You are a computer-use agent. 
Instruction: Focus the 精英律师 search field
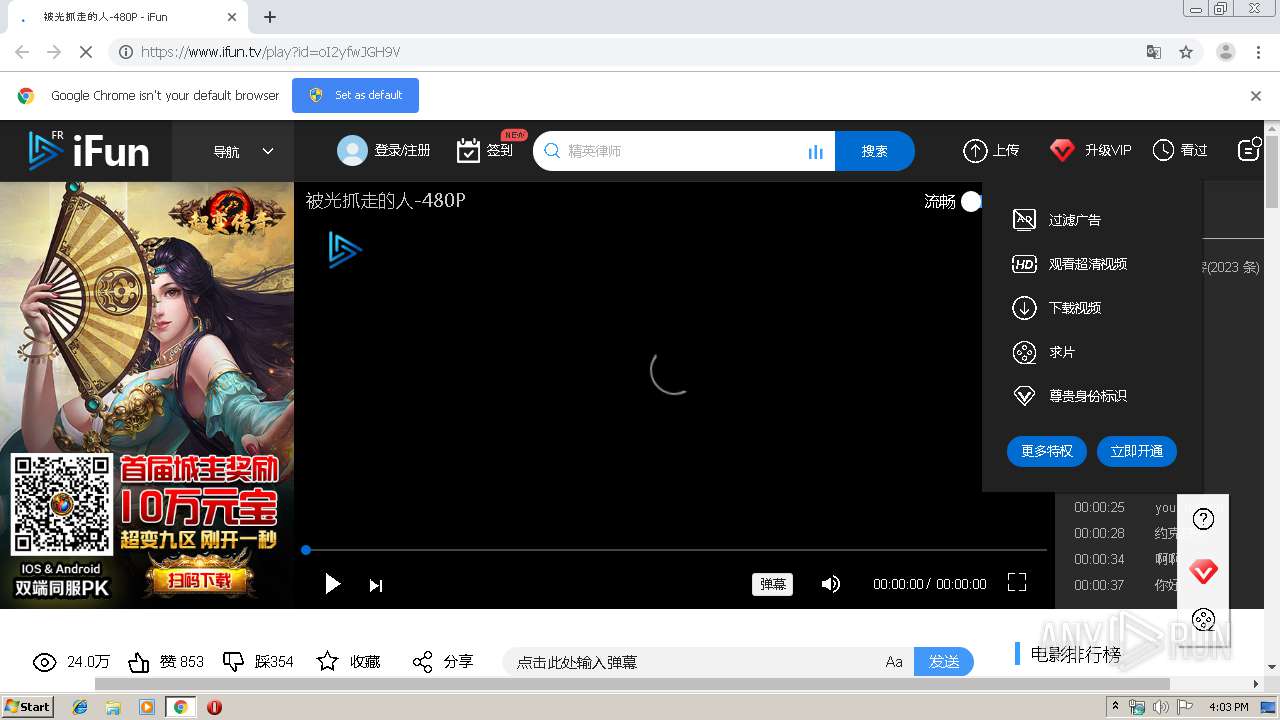pyautogui.click(x=683, y=151)
